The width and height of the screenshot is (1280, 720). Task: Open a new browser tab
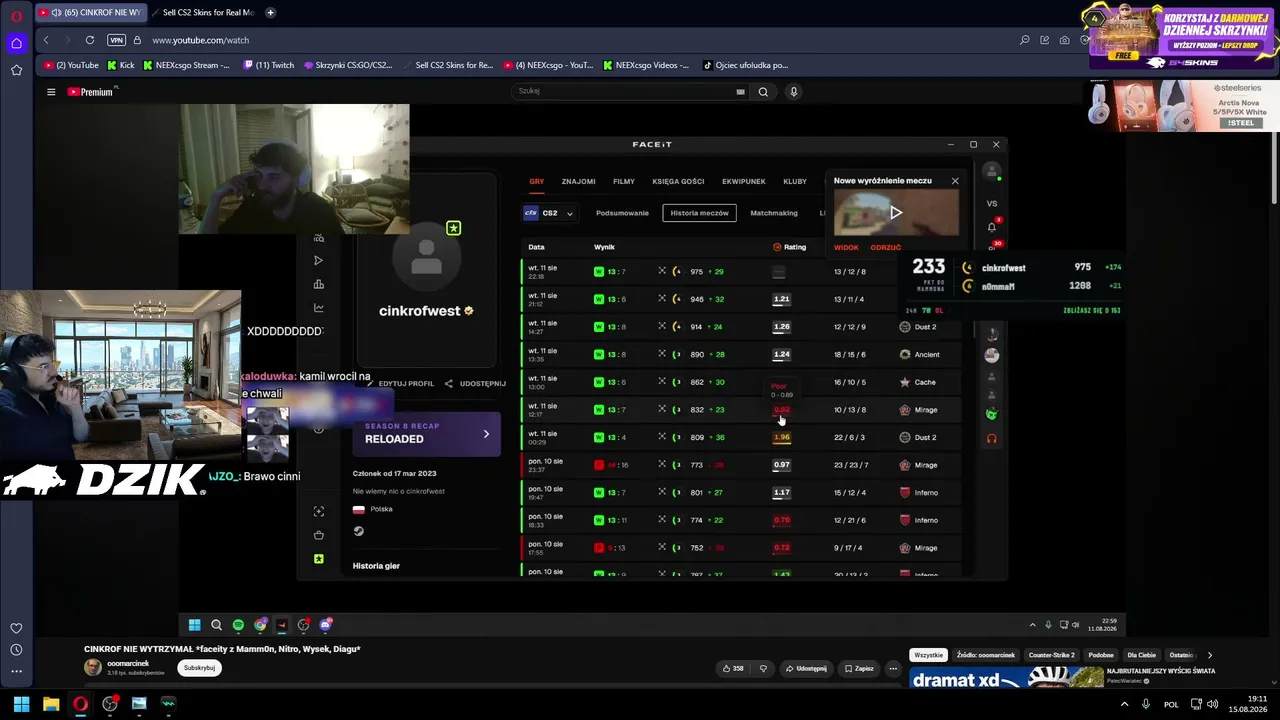270,13
